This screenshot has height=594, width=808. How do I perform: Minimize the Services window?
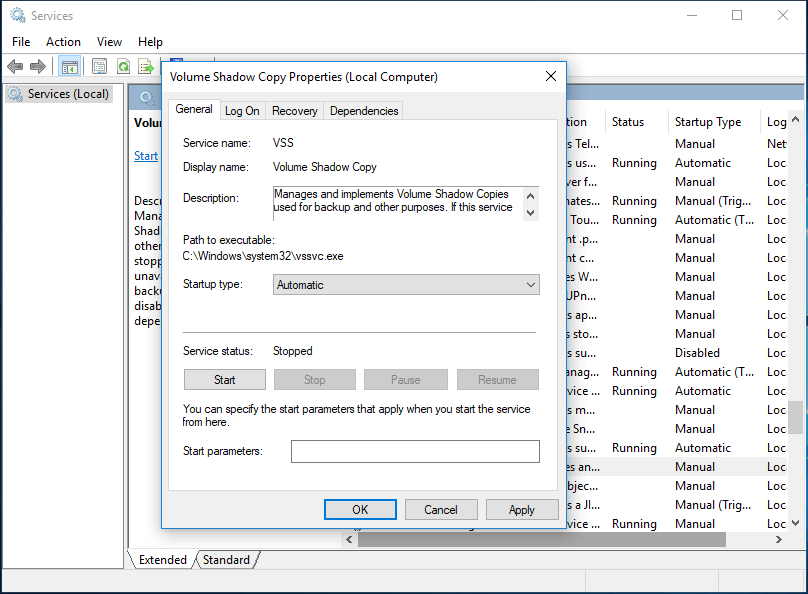[x=692, y=15]
